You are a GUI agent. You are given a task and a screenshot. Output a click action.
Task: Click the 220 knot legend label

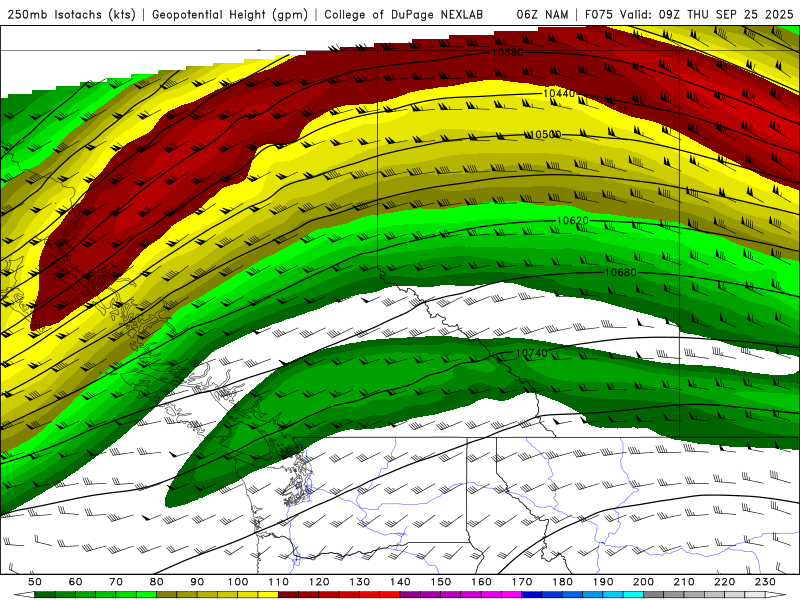(x=724, y=582)
